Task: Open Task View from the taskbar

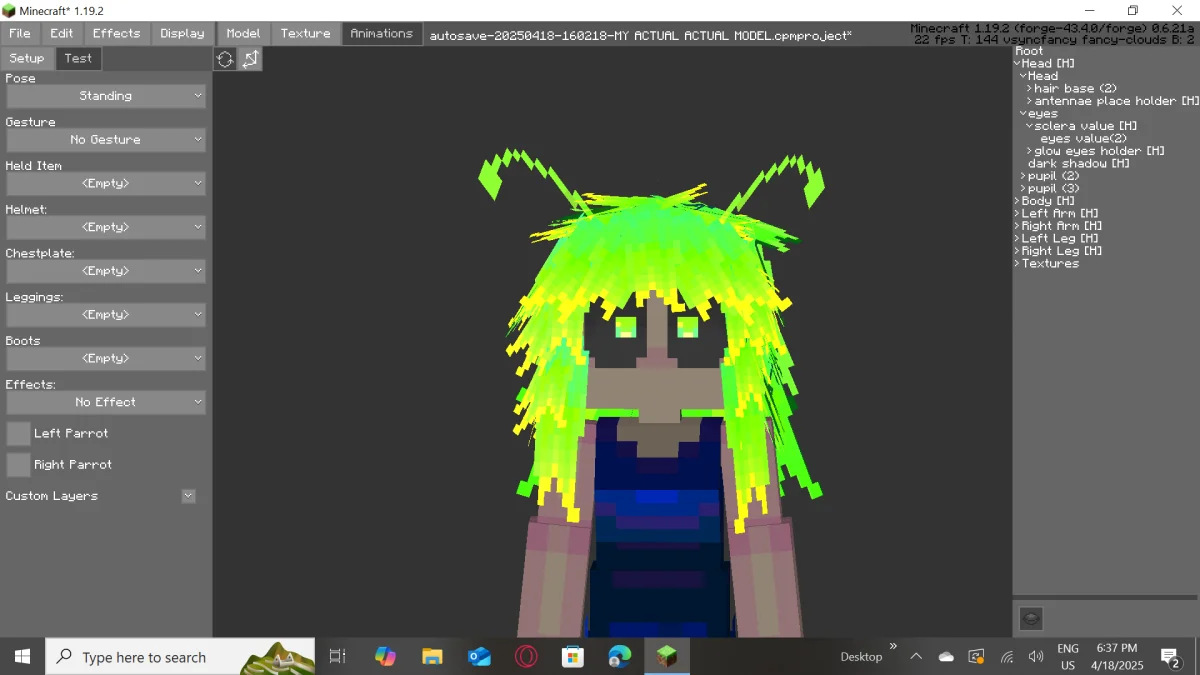Action: click(x=337, y=657)
